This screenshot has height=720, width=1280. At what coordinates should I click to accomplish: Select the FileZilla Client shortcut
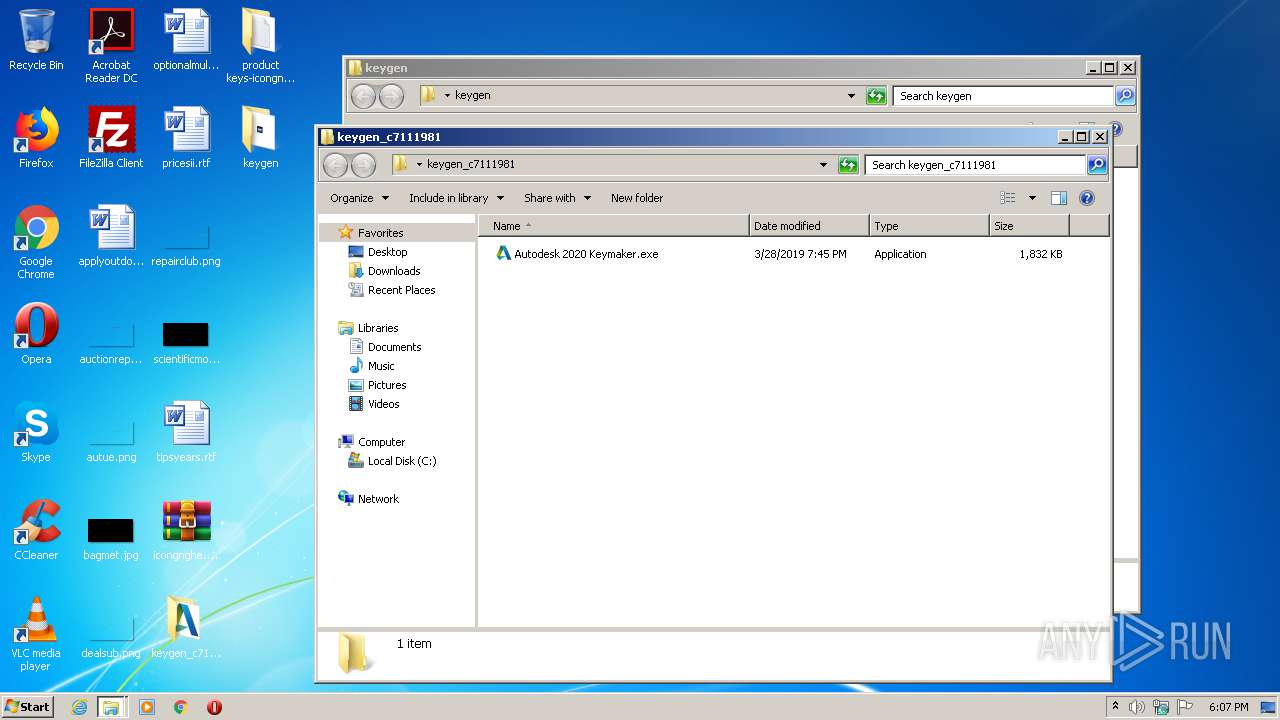(x=111, y=138)
